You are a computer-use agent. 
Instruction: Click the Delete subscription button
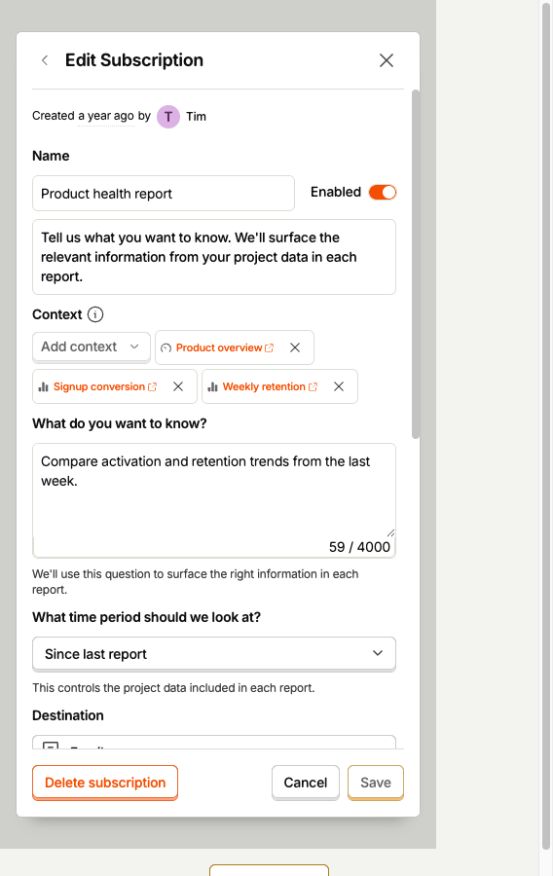tap(105, 782)
